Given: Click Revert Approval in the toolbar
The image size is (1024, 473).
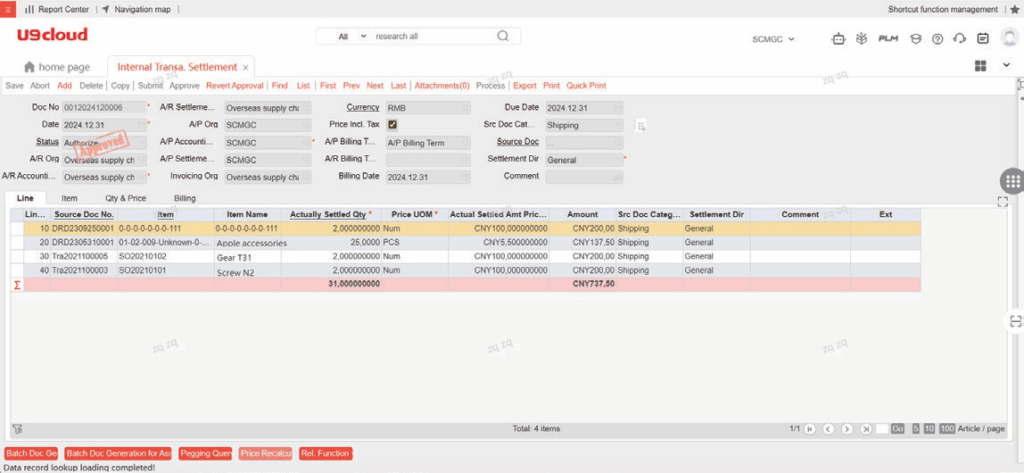Looking at the screenshot, I should 235,86.
